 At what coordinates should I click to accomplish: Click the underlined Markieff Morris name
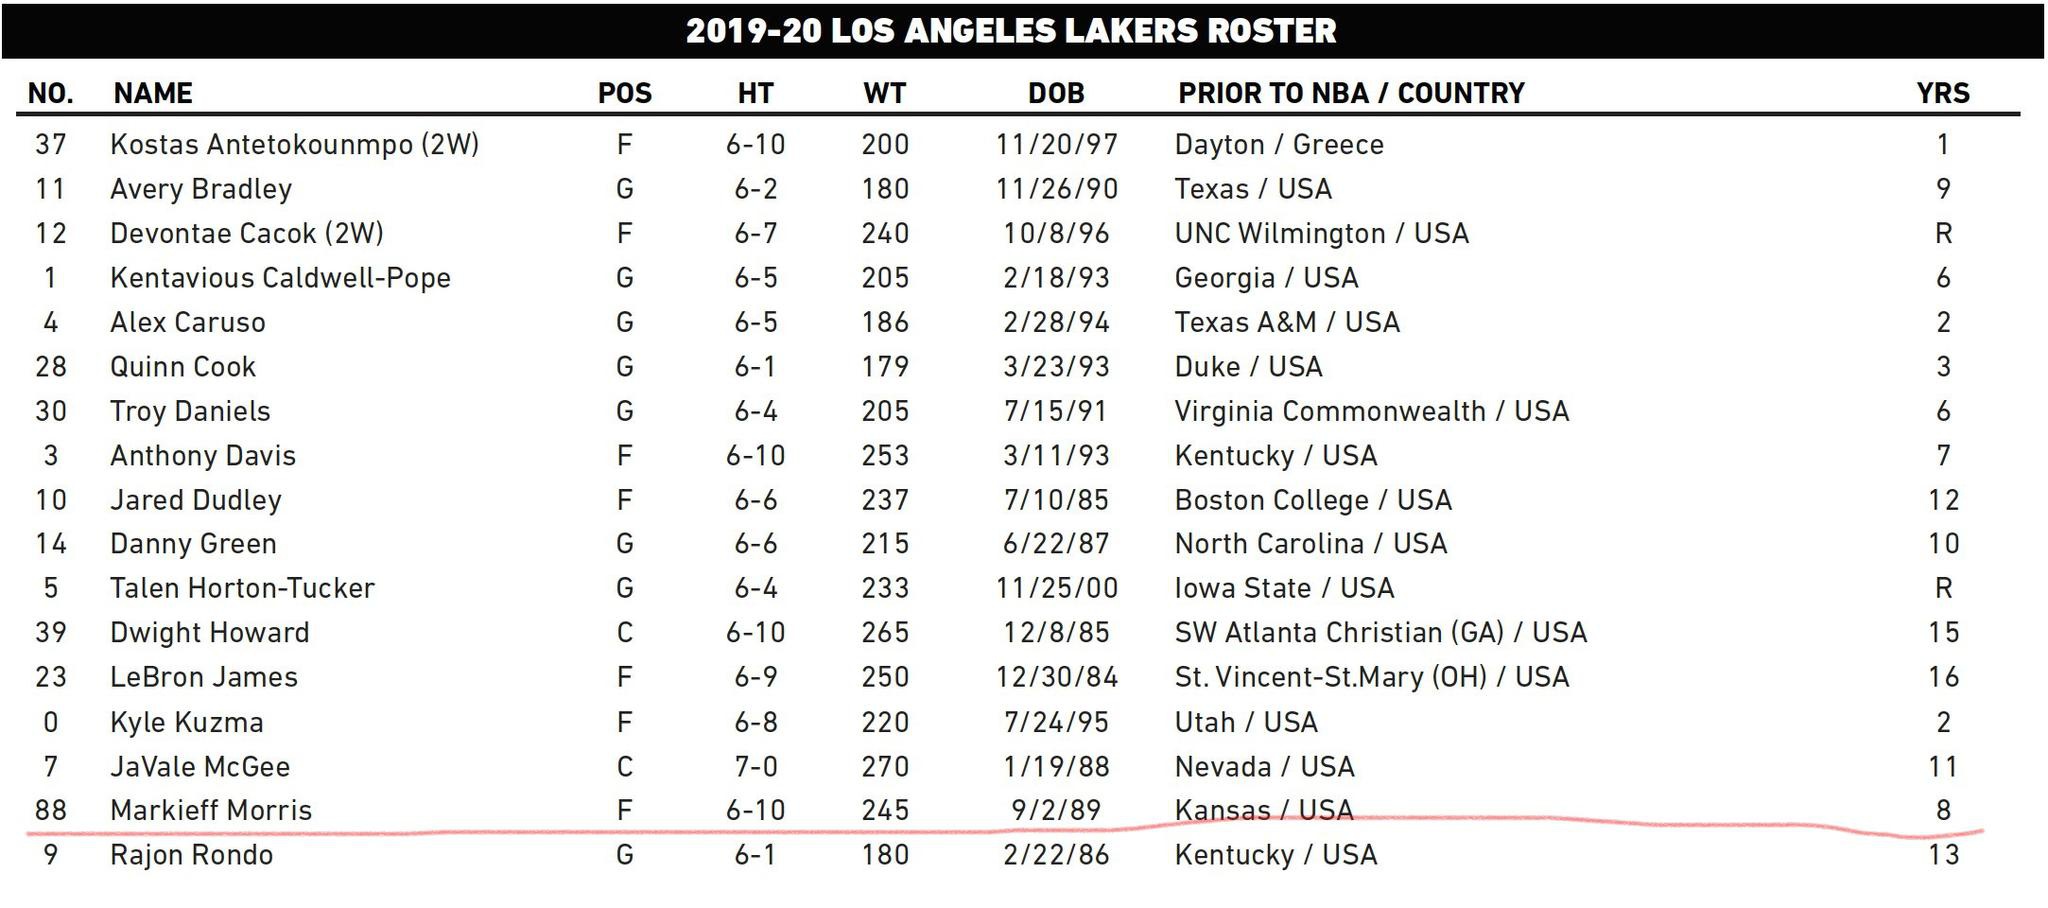click(211, 810)
